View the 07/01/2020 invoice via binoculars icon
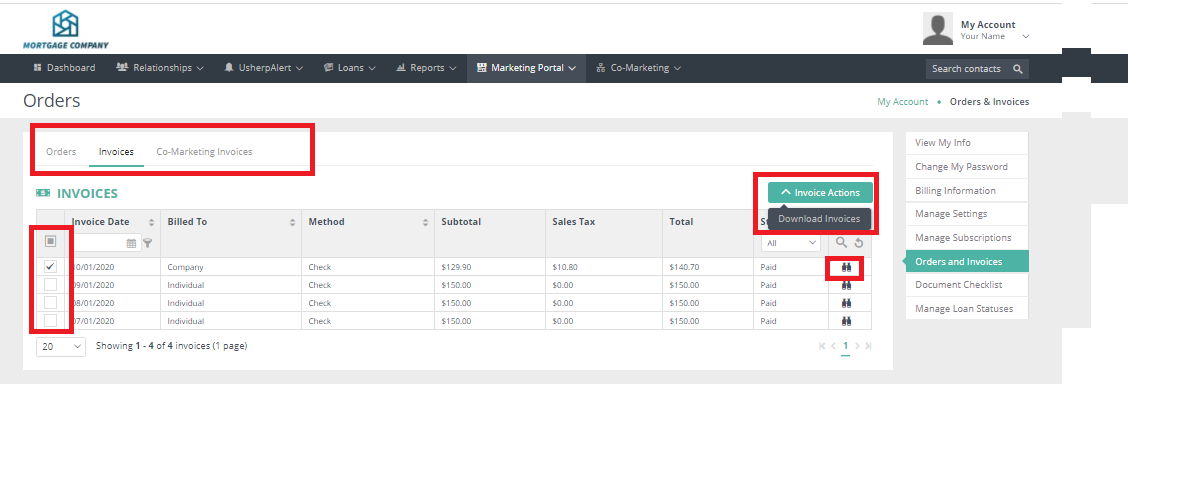Screen dimensions: 1182x478 click(x=846, y=321)
